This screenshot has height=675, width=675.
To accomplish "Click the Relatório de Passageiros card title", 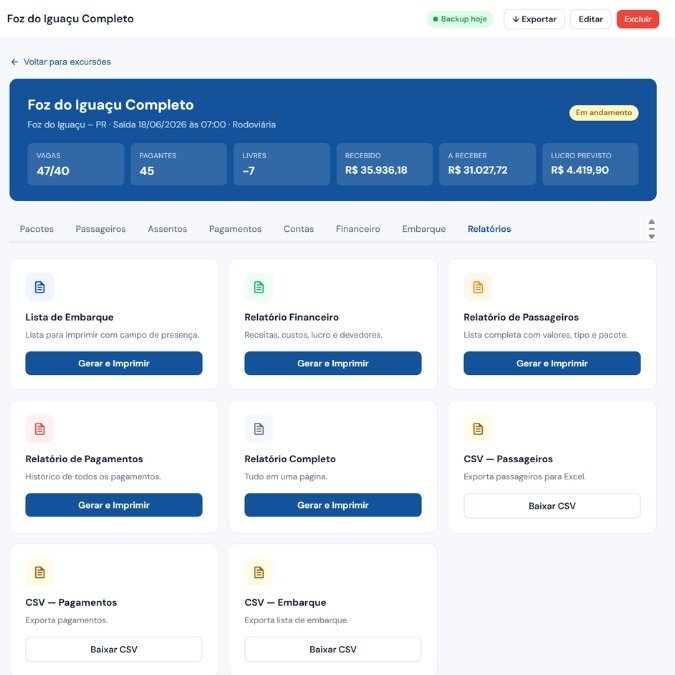I will (521, 317).
